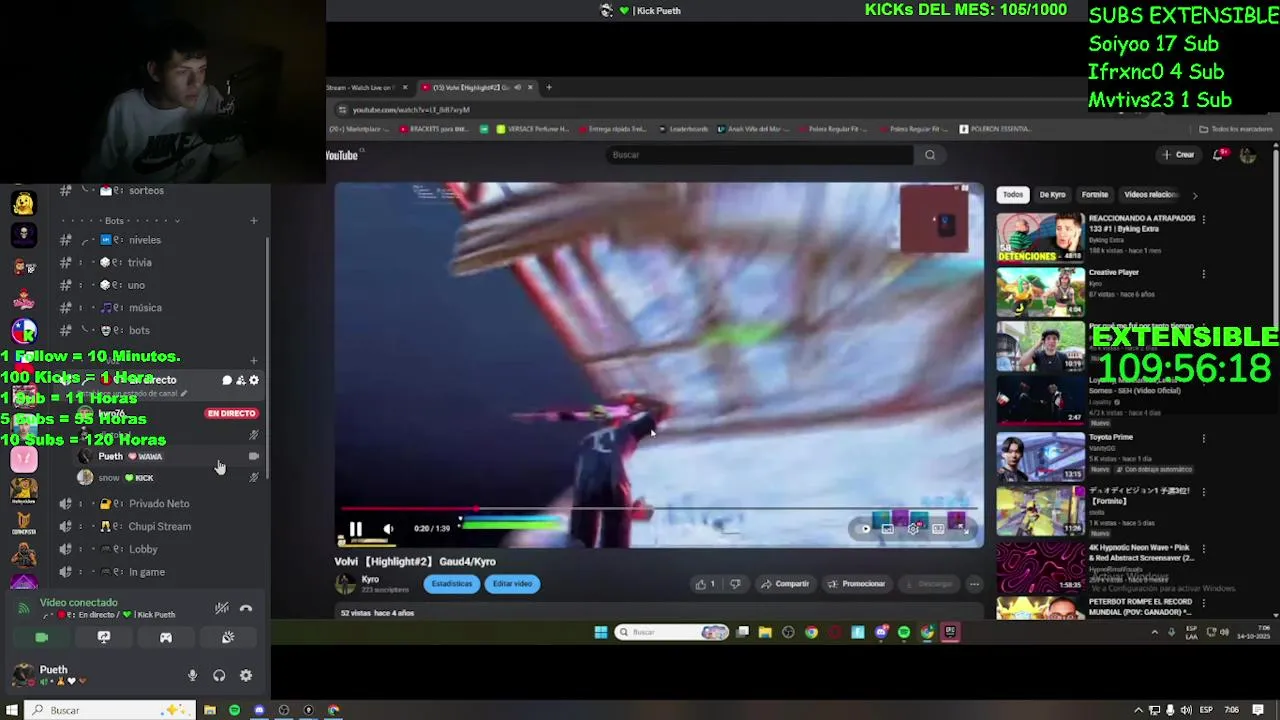Viewport: 1280px width, 720px height.
Task: Add a channel to the Bots category
Action: coord(253,221)
